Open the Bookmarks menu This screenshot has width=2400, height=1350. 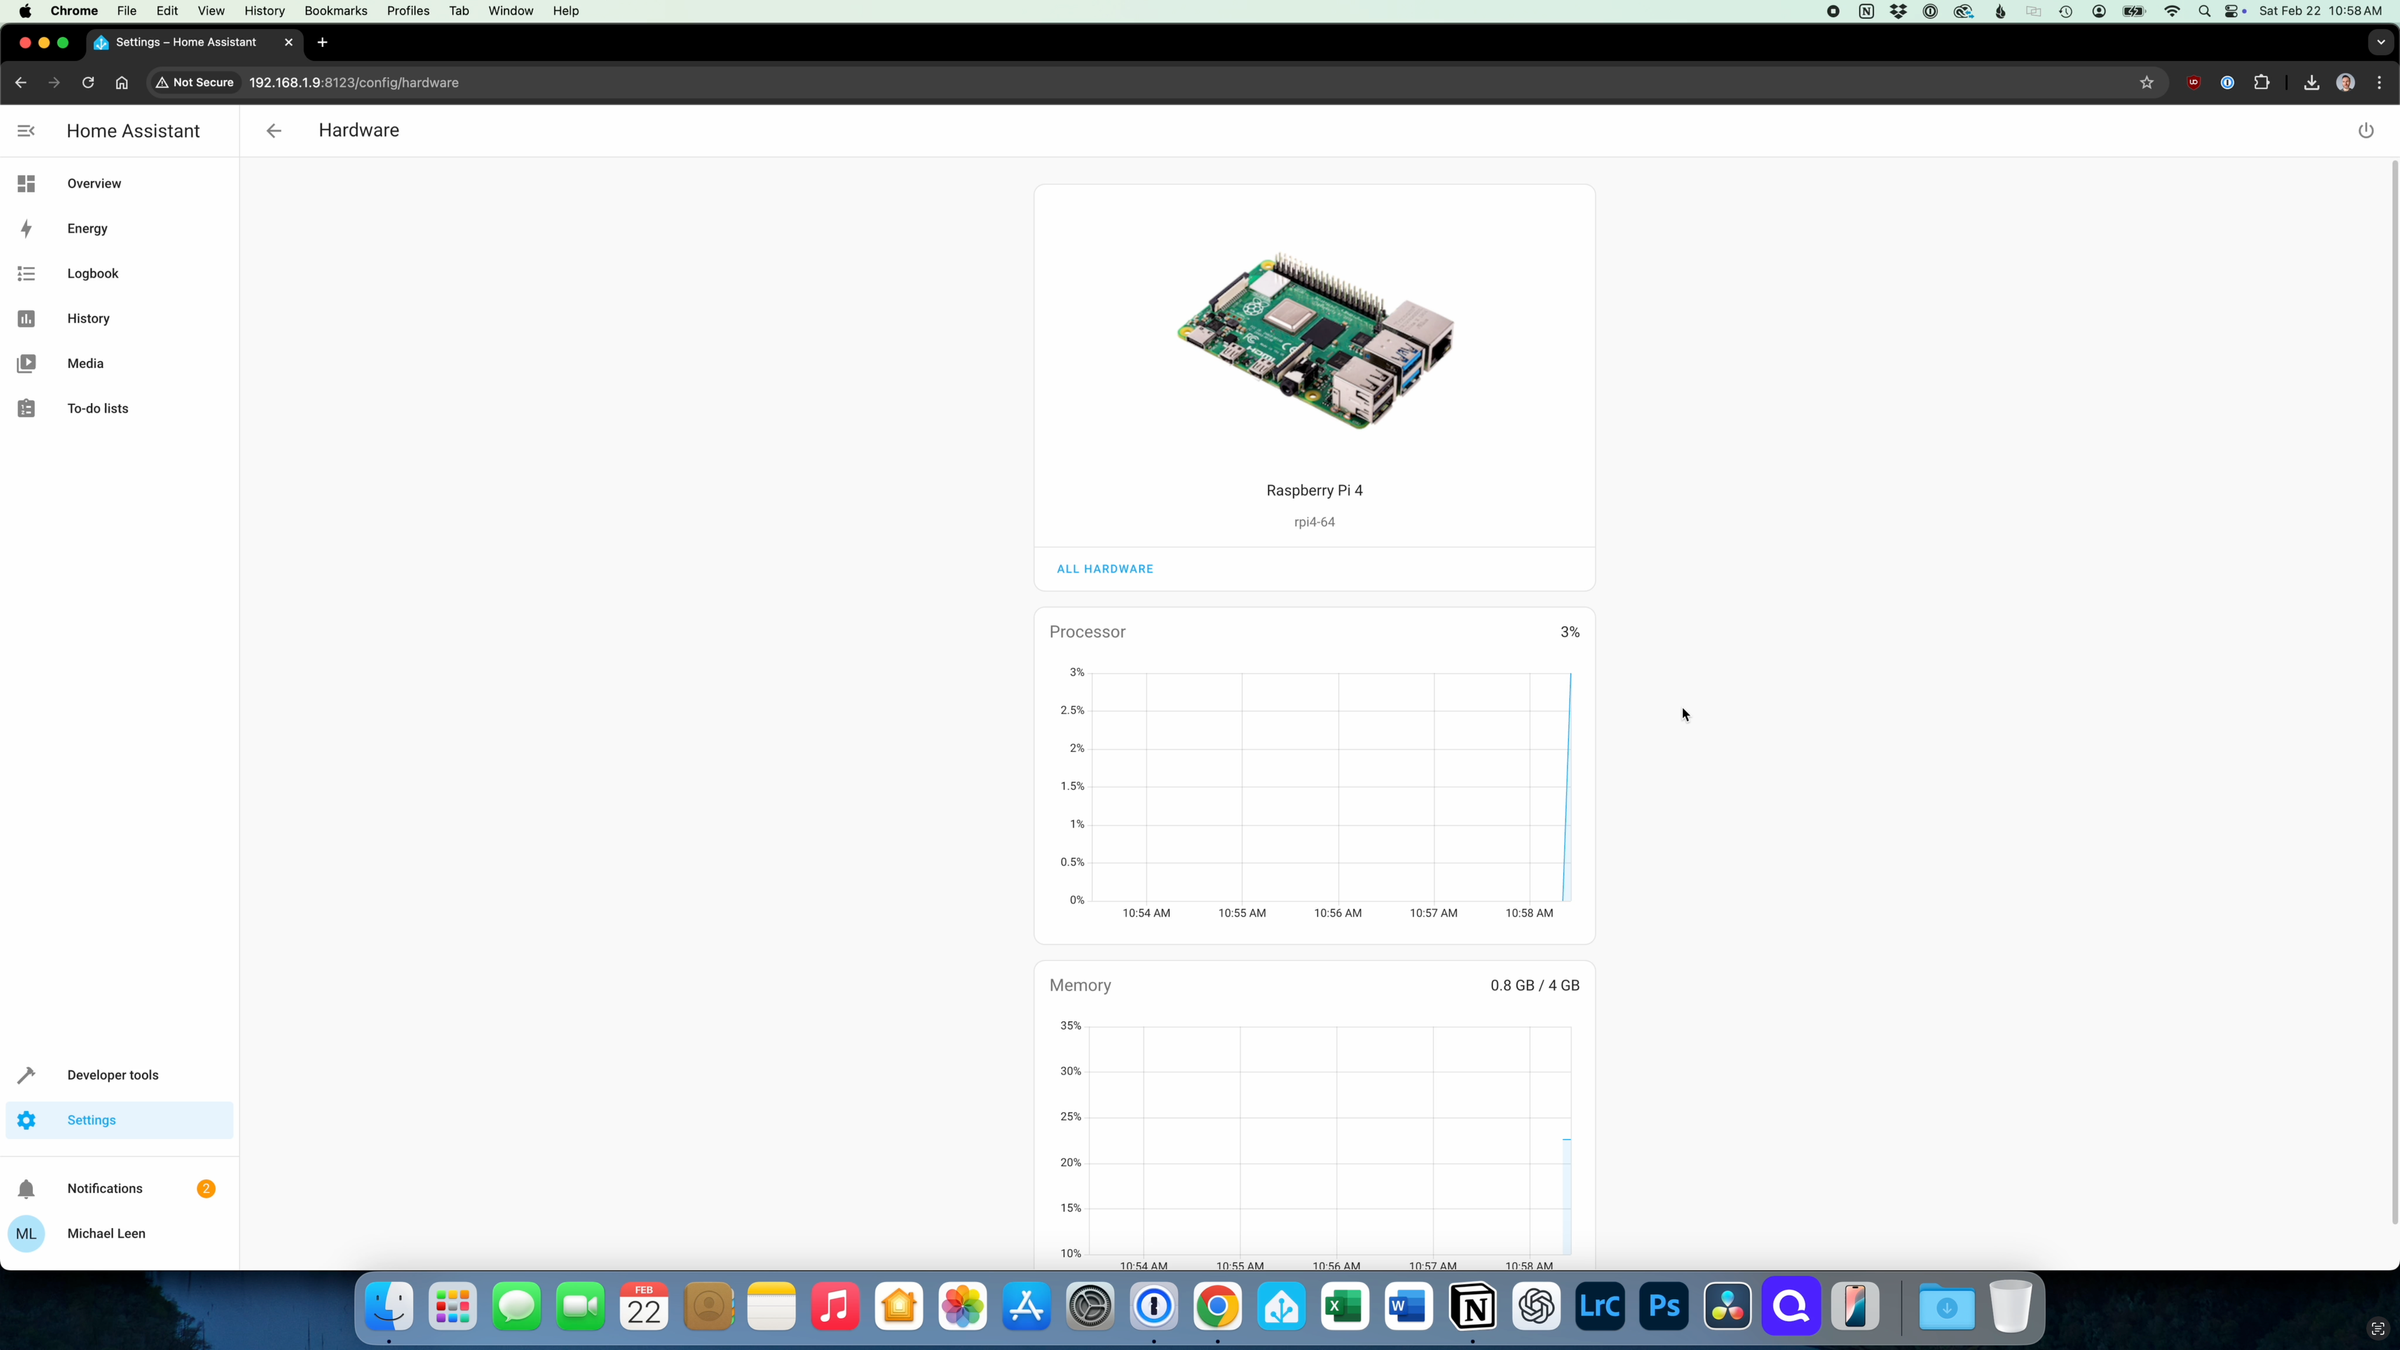[x=335, y=11]
